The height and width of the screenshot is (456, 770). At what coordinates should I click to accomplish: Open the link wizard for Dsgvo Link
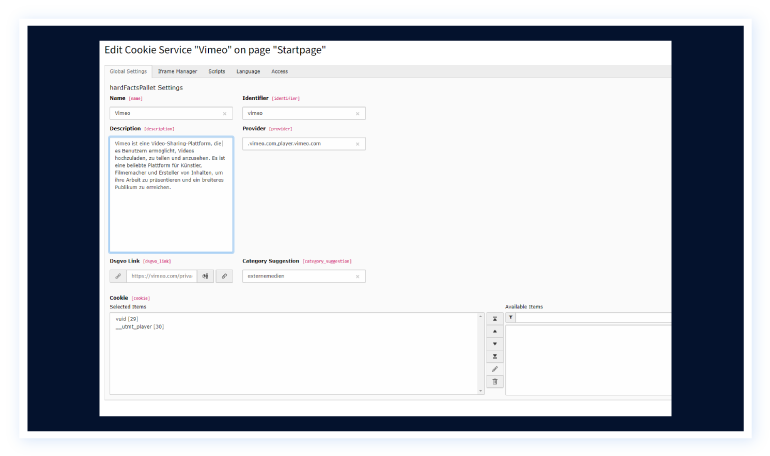[x=224, y=276]
